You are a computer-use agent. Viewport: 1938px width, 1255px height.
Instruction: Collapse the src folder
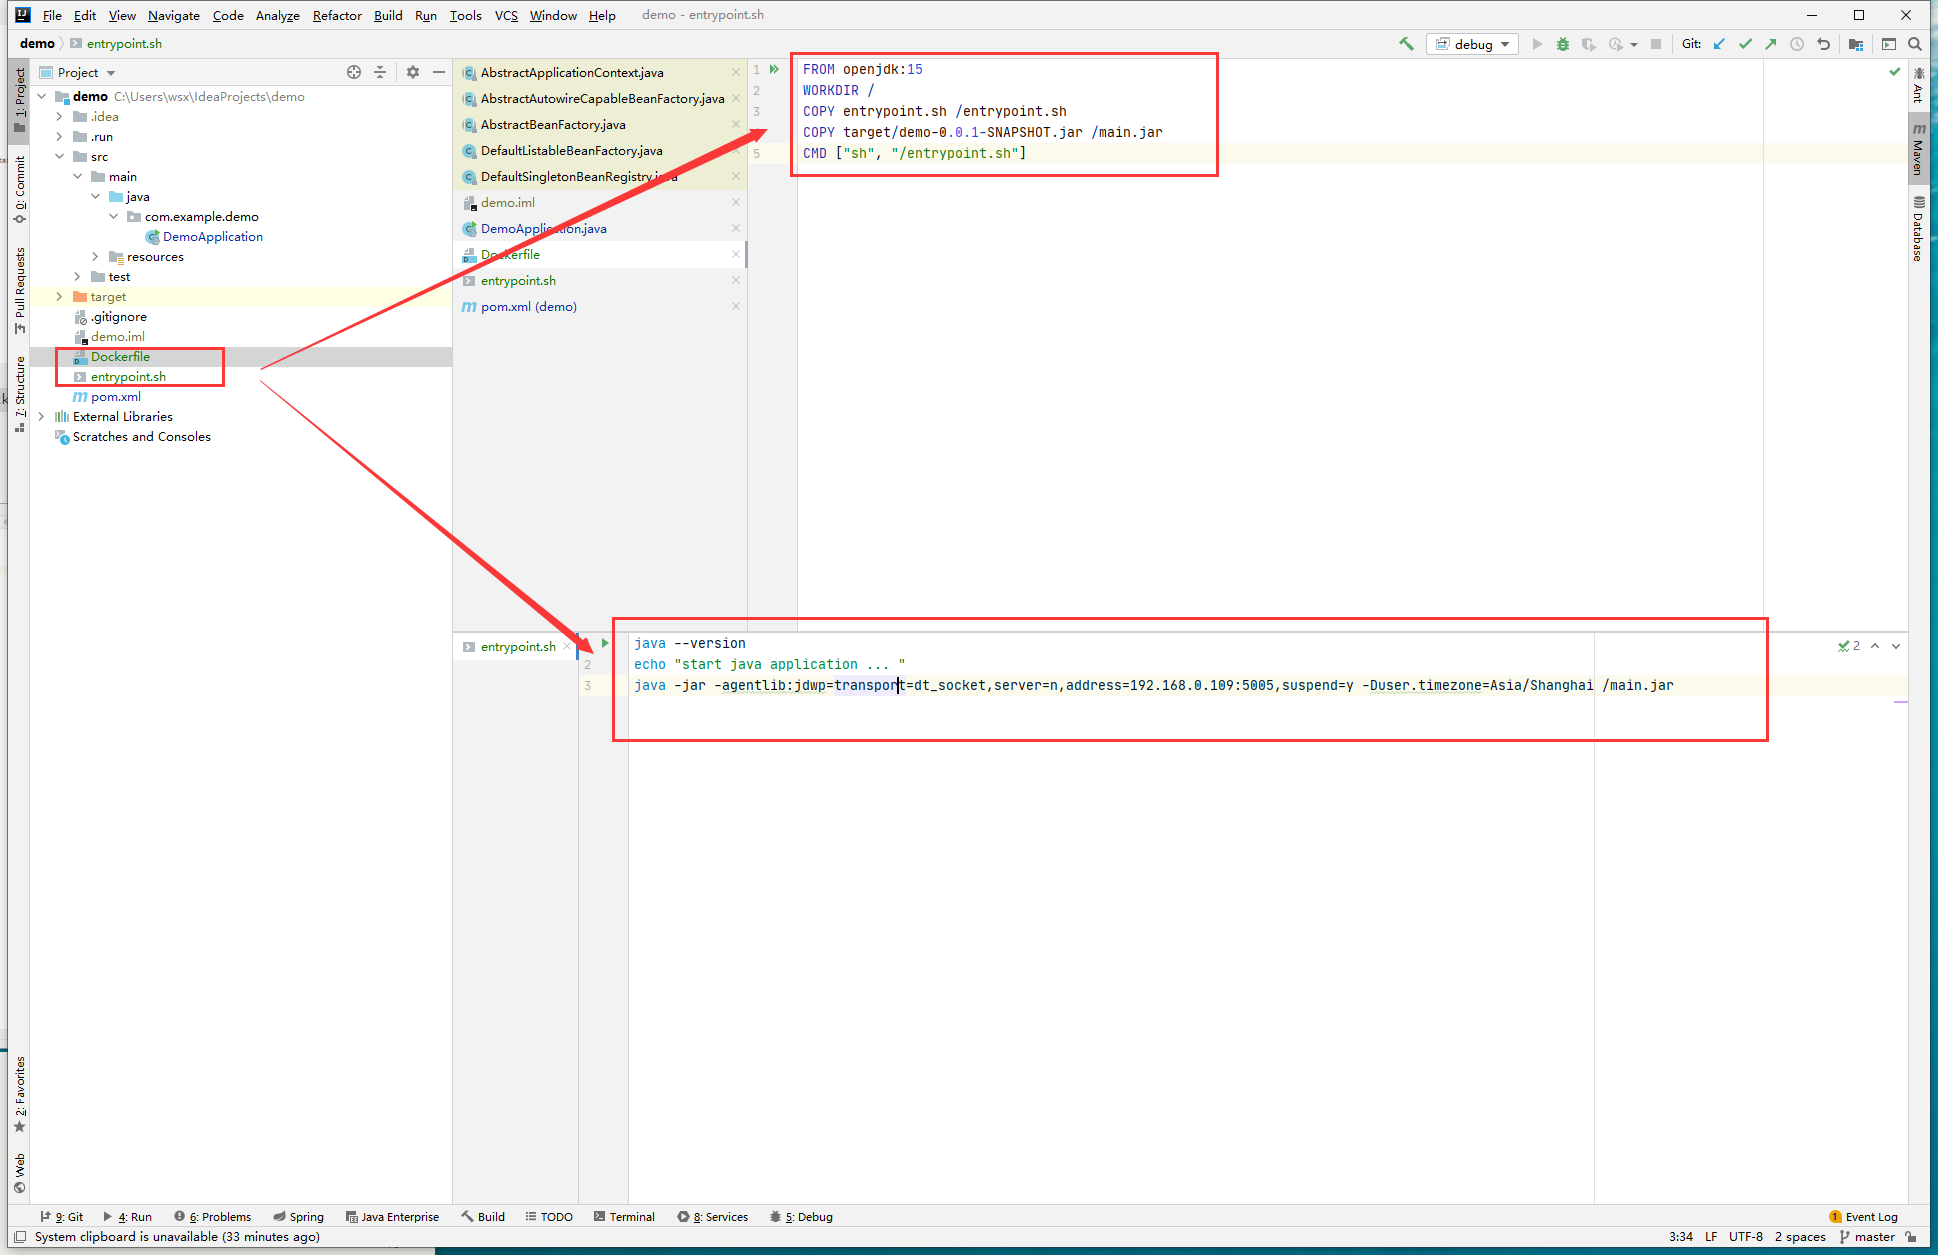(x=59, y=157)
